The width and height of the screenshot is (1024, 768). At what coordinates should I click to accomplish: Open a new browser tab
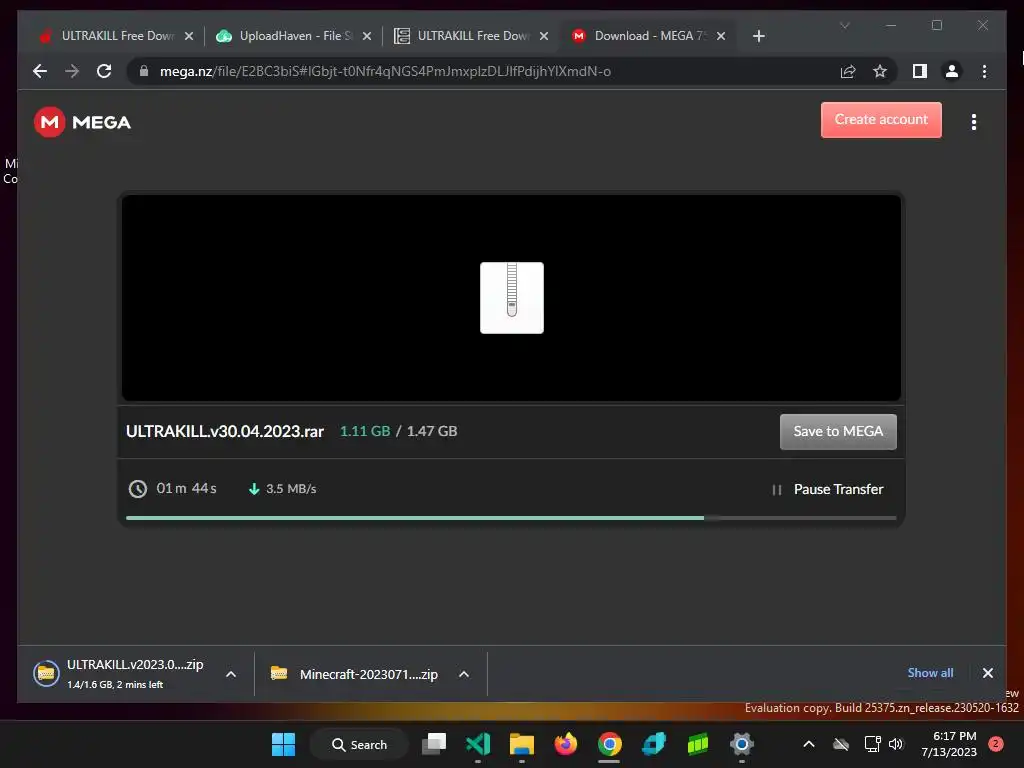(x=758, y=36)
